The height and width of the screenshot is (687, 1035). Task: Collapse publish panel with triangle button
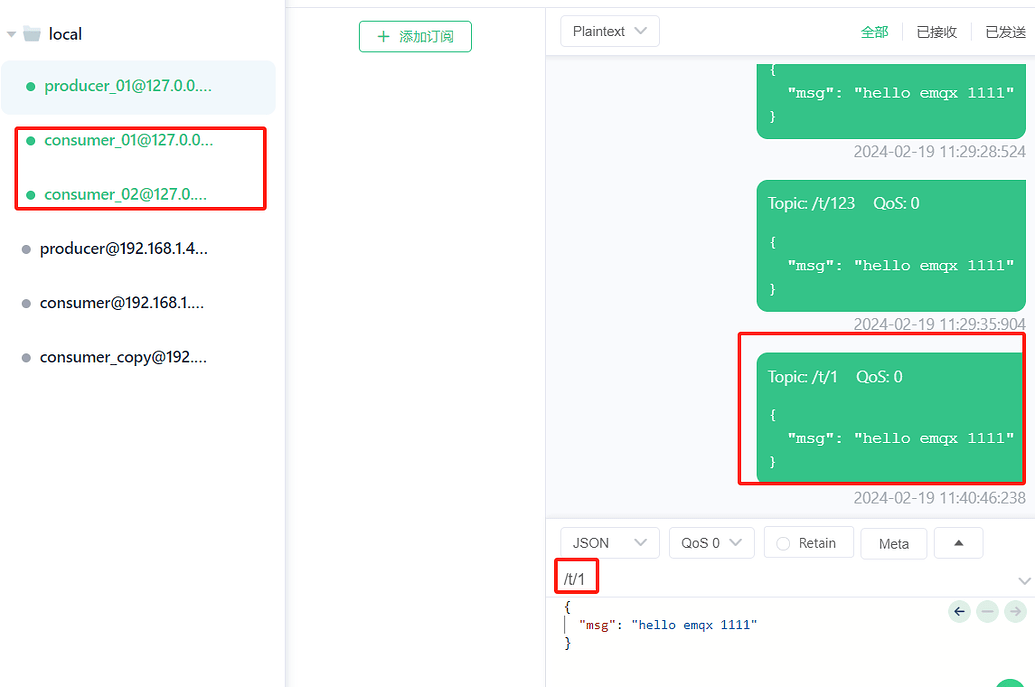[x=958, y=543]
